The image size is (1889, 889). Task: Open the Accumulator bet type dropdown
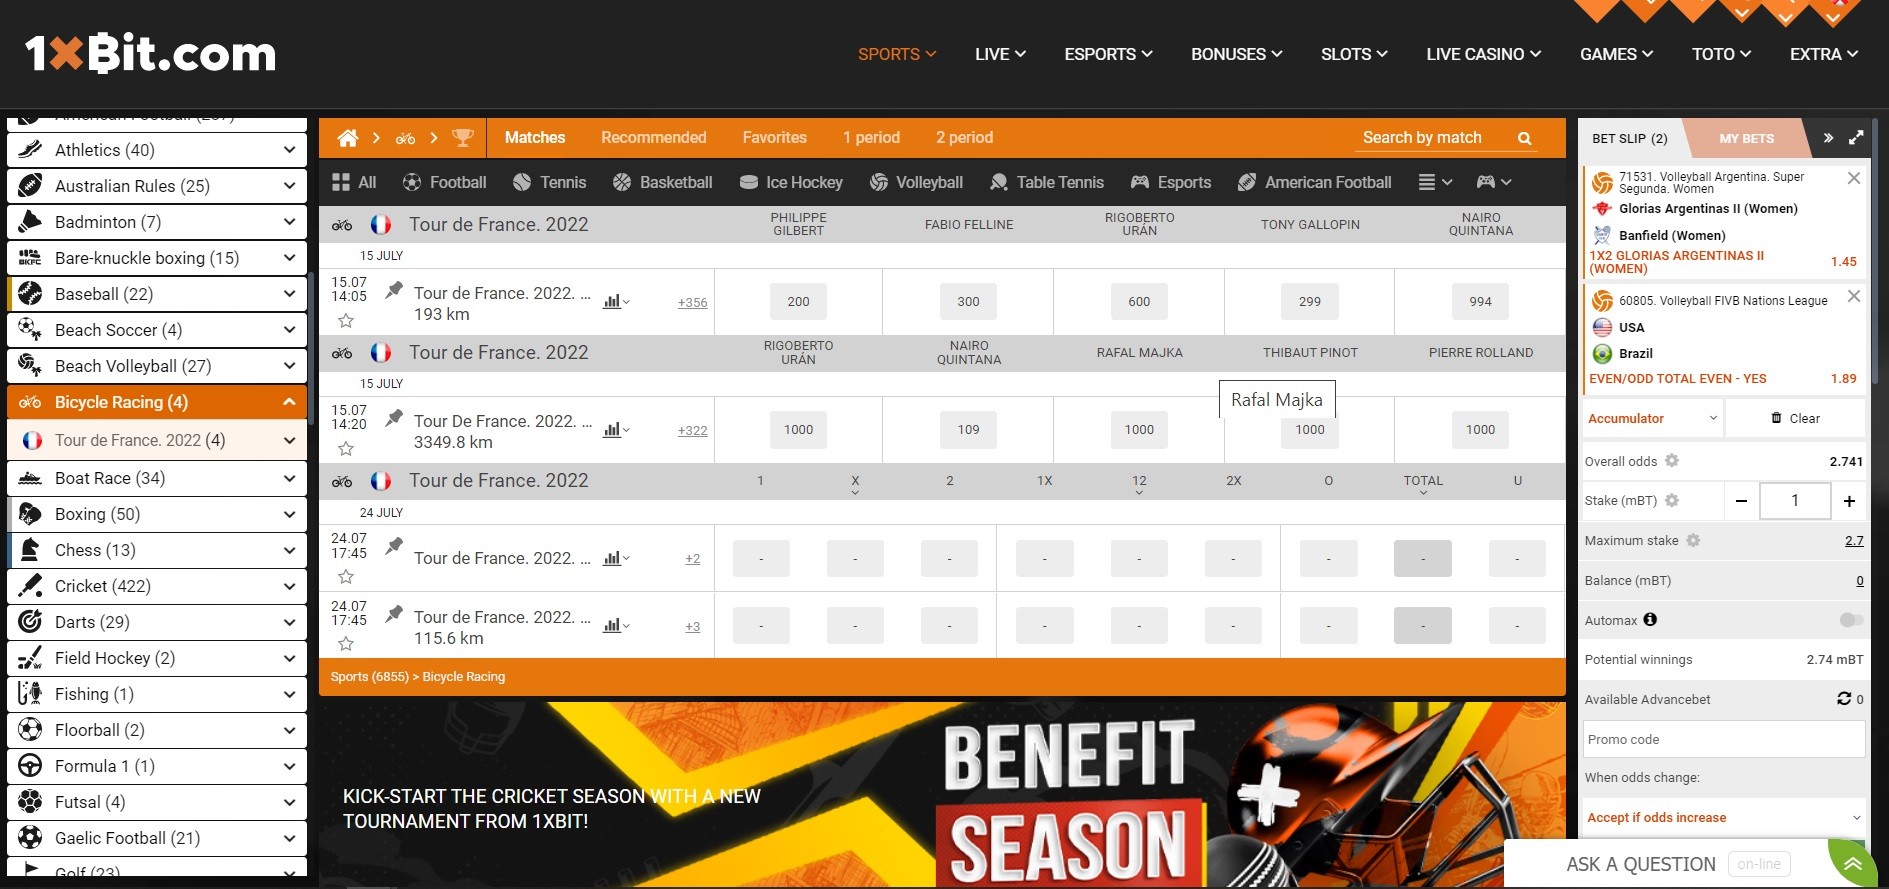click(1652, 418)
